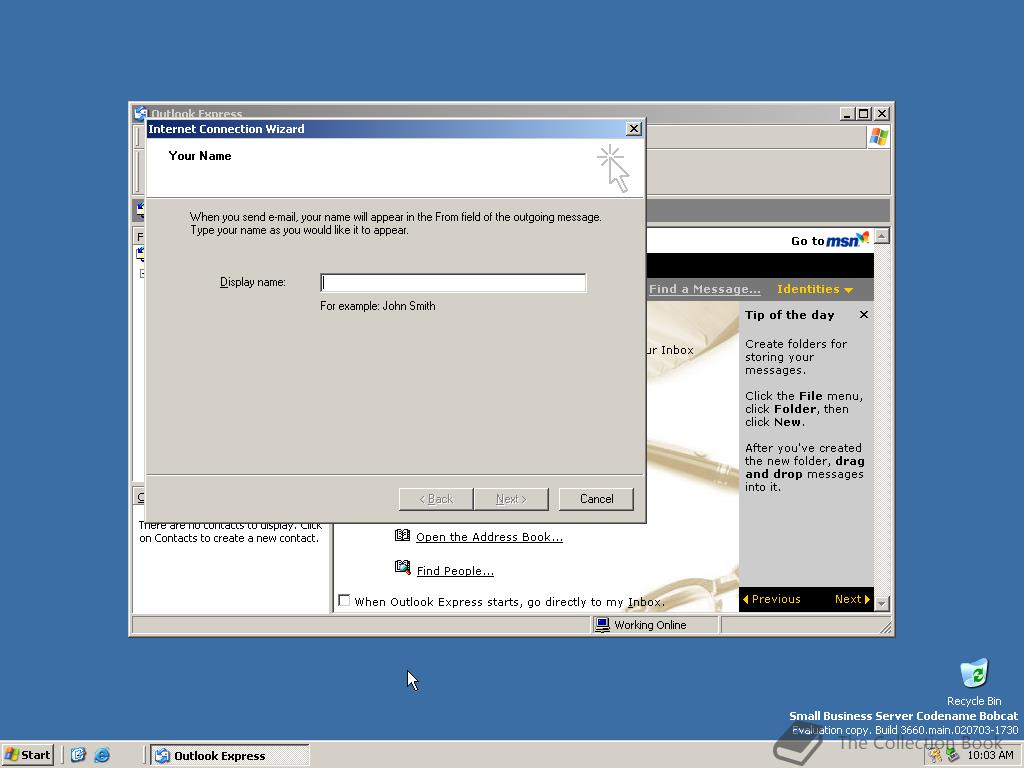Click the For example: John Smith hint text
Screen dimensions: 1024x768
point(377,306)
